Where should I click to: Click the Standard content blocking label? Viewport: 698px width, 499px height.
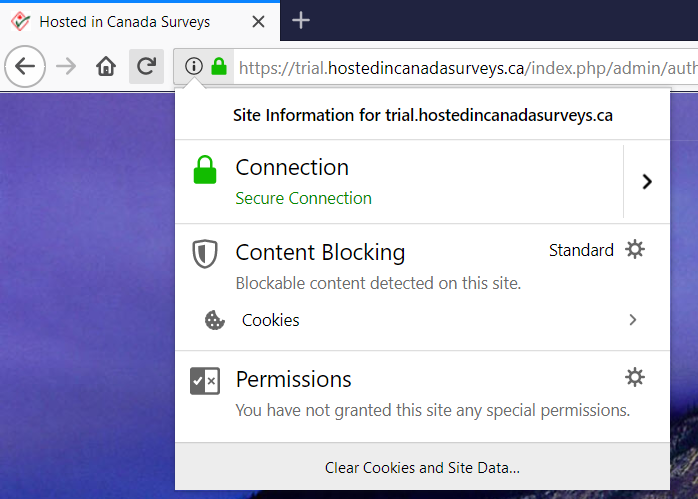[581, 250]
